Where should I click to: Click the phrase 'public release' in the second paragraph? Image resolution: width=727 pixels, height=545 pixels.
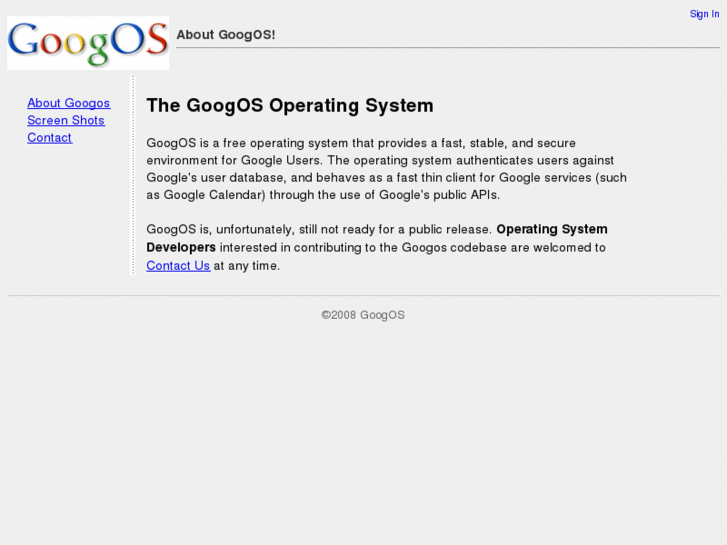pos(450,229)
